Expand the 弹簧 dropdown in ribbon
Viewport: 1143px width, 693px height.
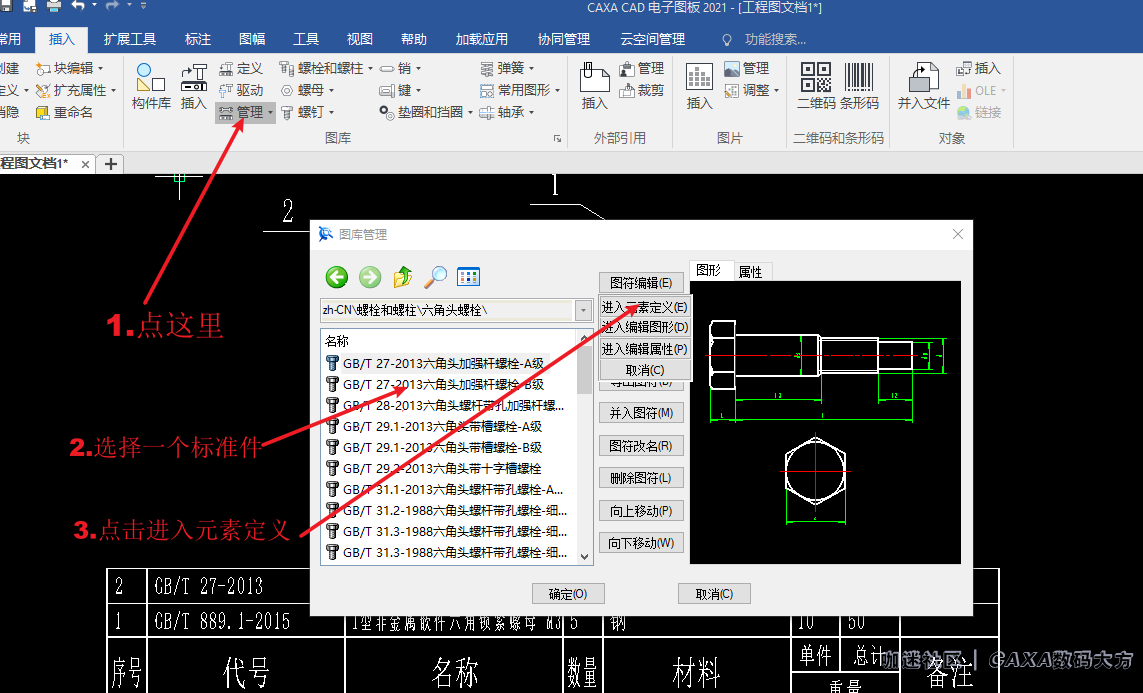pyautogui.click(x=532, y=69)
